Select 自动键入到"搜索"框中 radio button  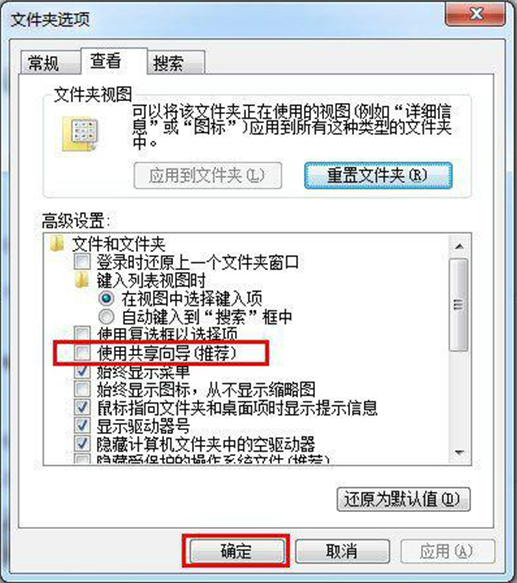(106, 317)
